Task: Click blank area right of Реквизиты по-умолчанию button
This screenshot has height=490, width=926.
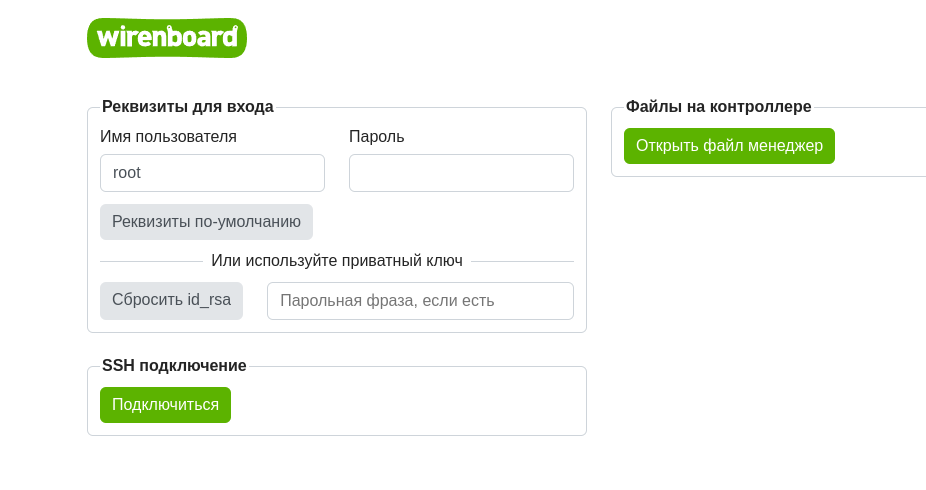Action: pos(440,222)
